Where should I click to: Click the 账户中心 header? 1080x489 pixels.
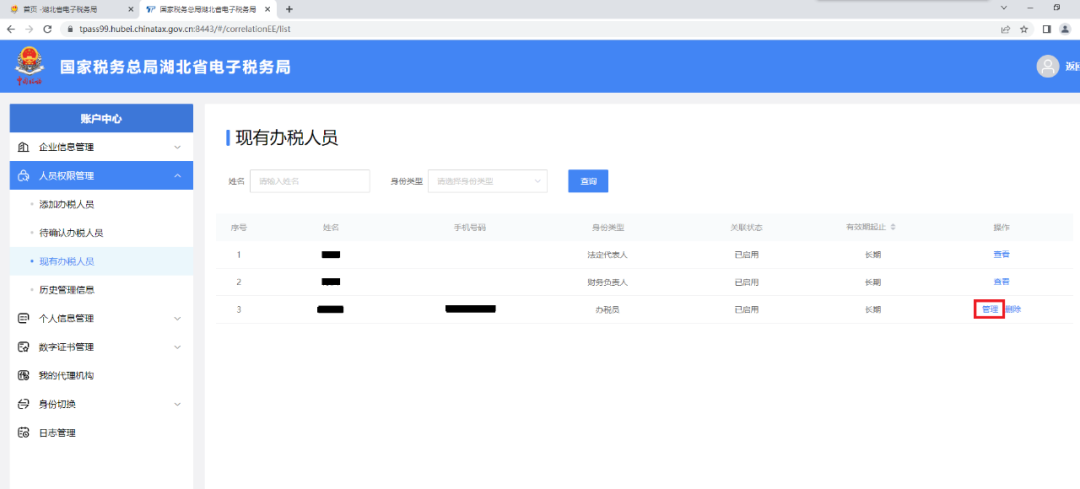pyautogui.click(x=101, y=118)
